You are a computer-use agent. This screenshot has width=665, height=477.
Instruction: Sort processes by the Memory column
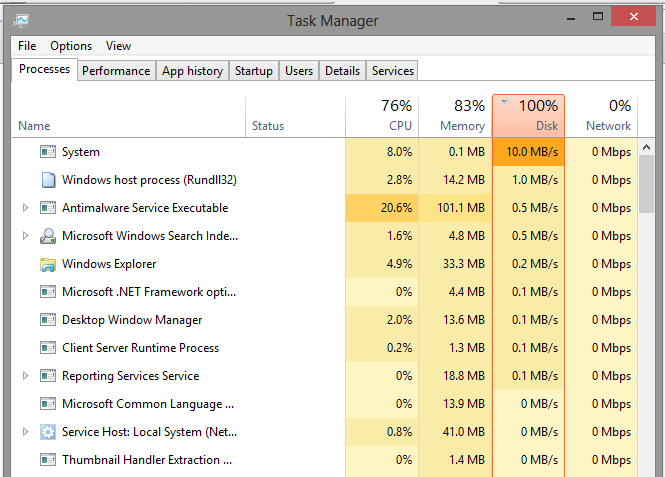[455, 115]
